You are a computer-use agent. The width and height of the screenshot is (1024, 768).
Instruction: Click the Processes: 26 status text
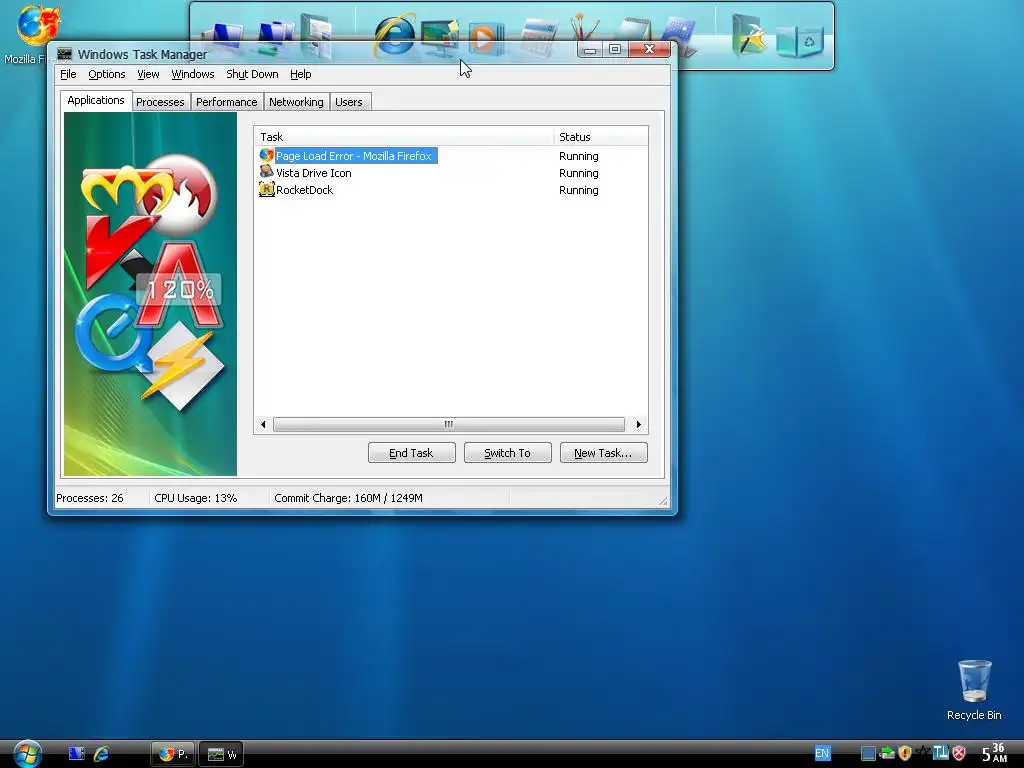(x=89, y=498)
